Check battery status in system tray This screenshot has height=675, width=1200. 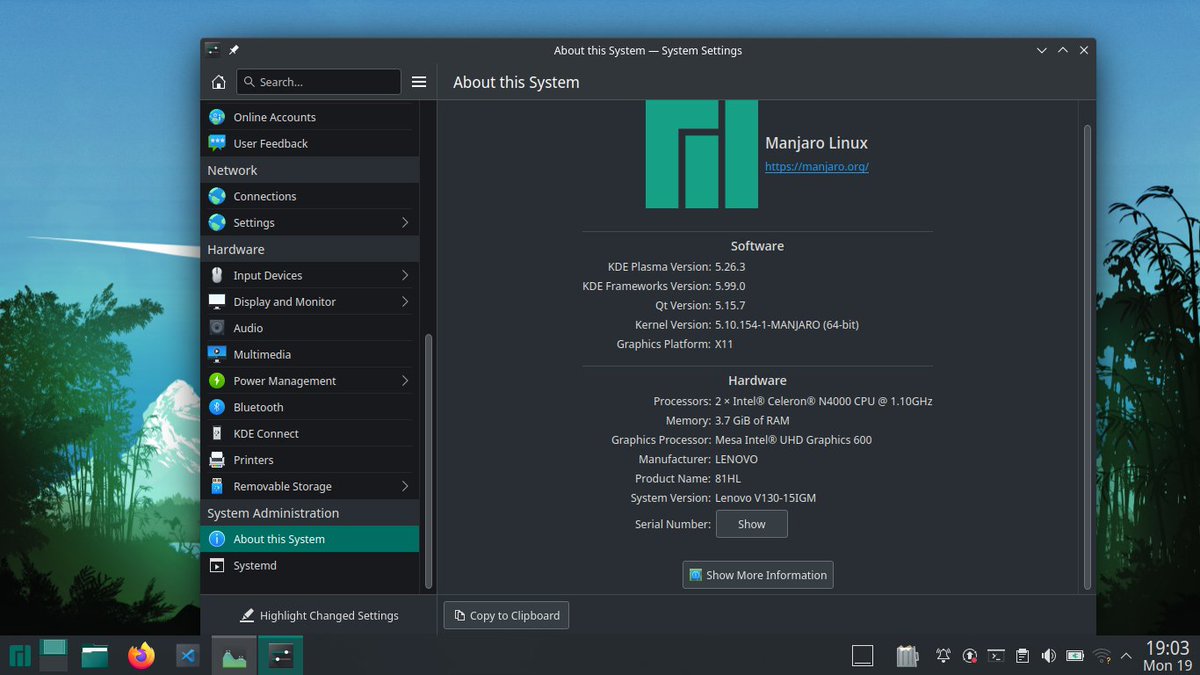(1075, 657)
